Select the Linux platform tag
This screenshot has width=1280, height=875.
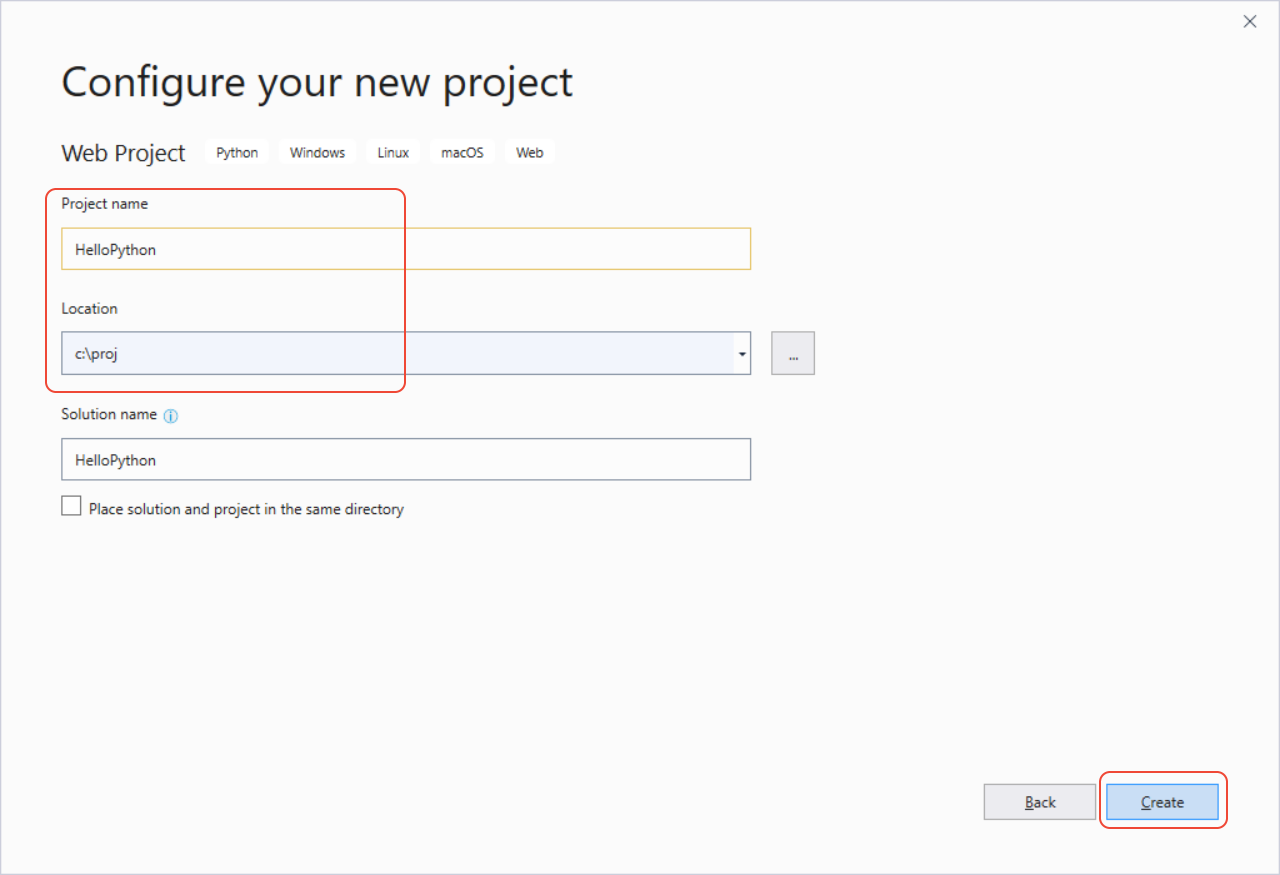(x=392, y=152)
